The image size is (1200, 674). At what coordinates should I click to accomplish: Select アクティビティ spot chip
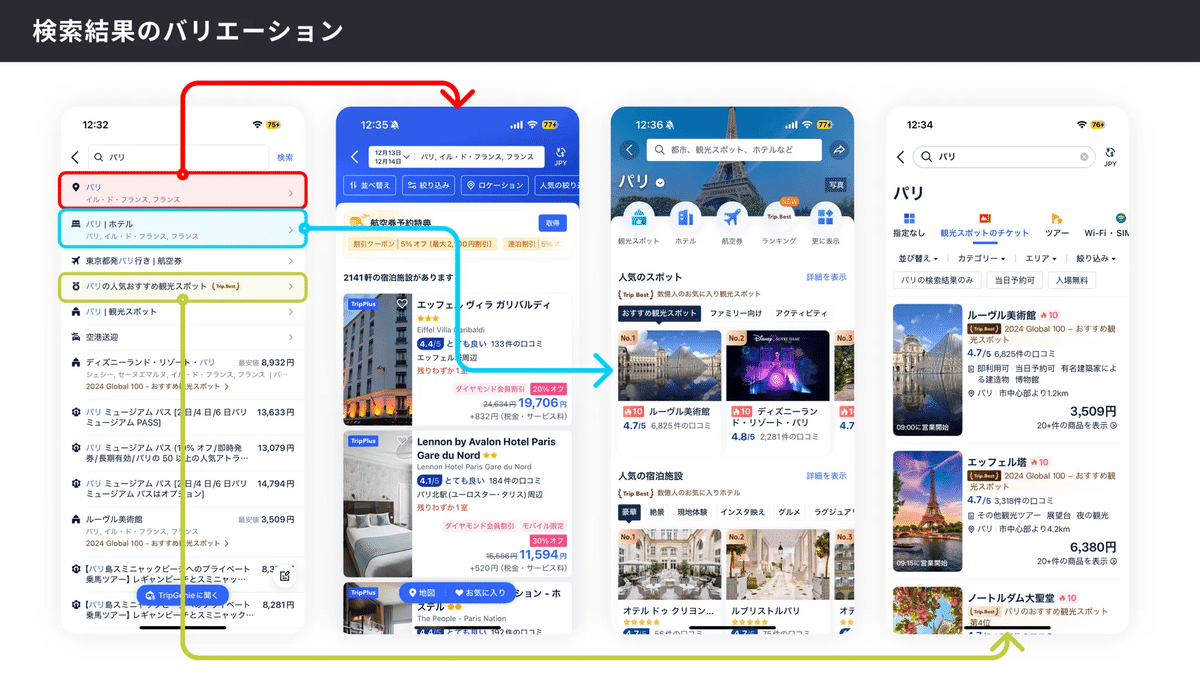tap(801, 313)
